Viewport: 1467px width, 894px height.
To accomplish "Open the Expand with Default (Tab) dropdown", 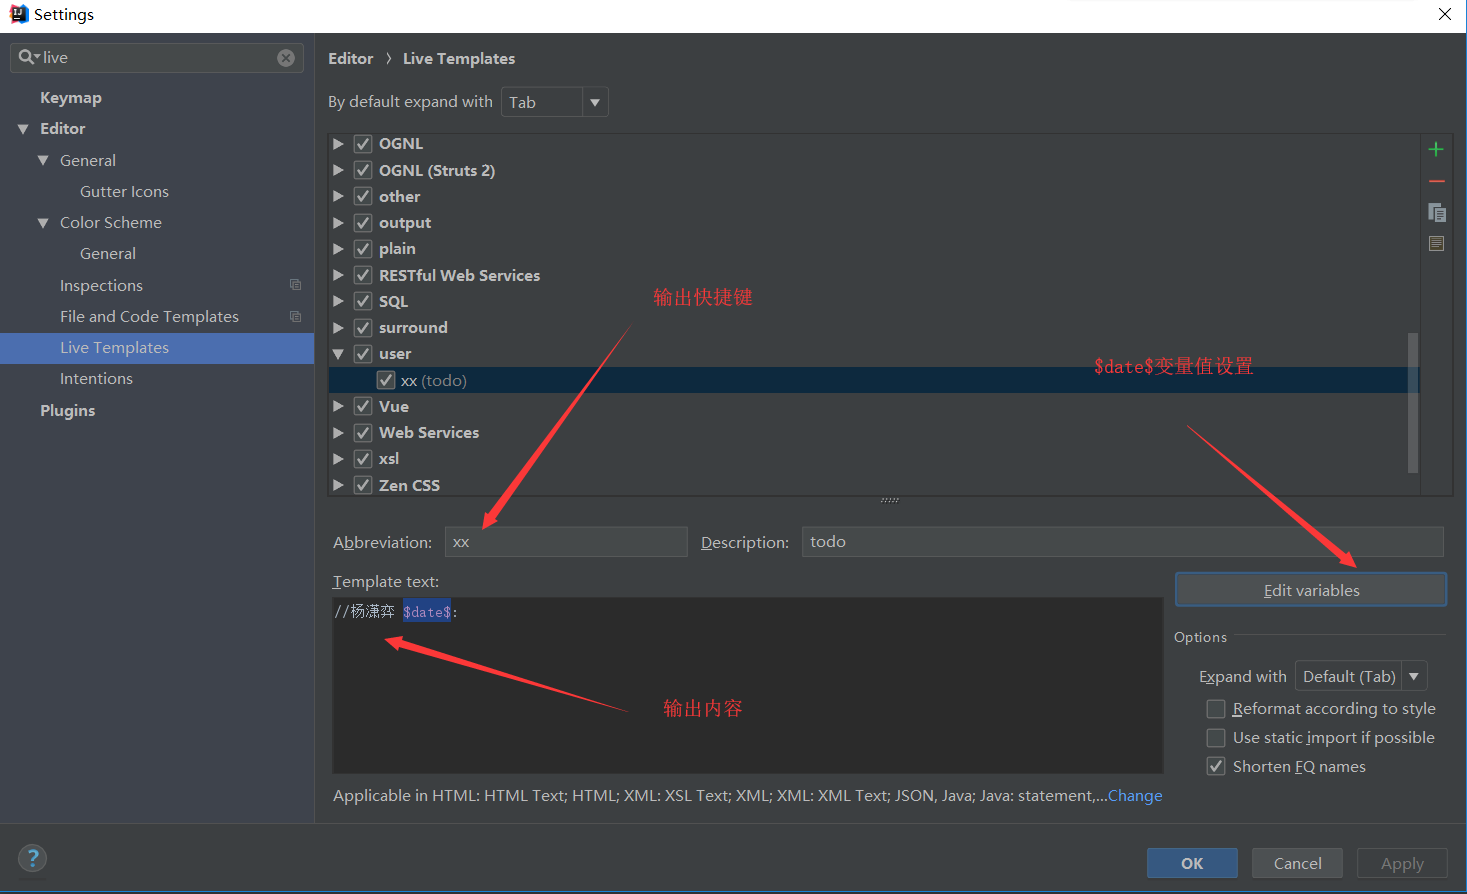I will [1360, 677].
